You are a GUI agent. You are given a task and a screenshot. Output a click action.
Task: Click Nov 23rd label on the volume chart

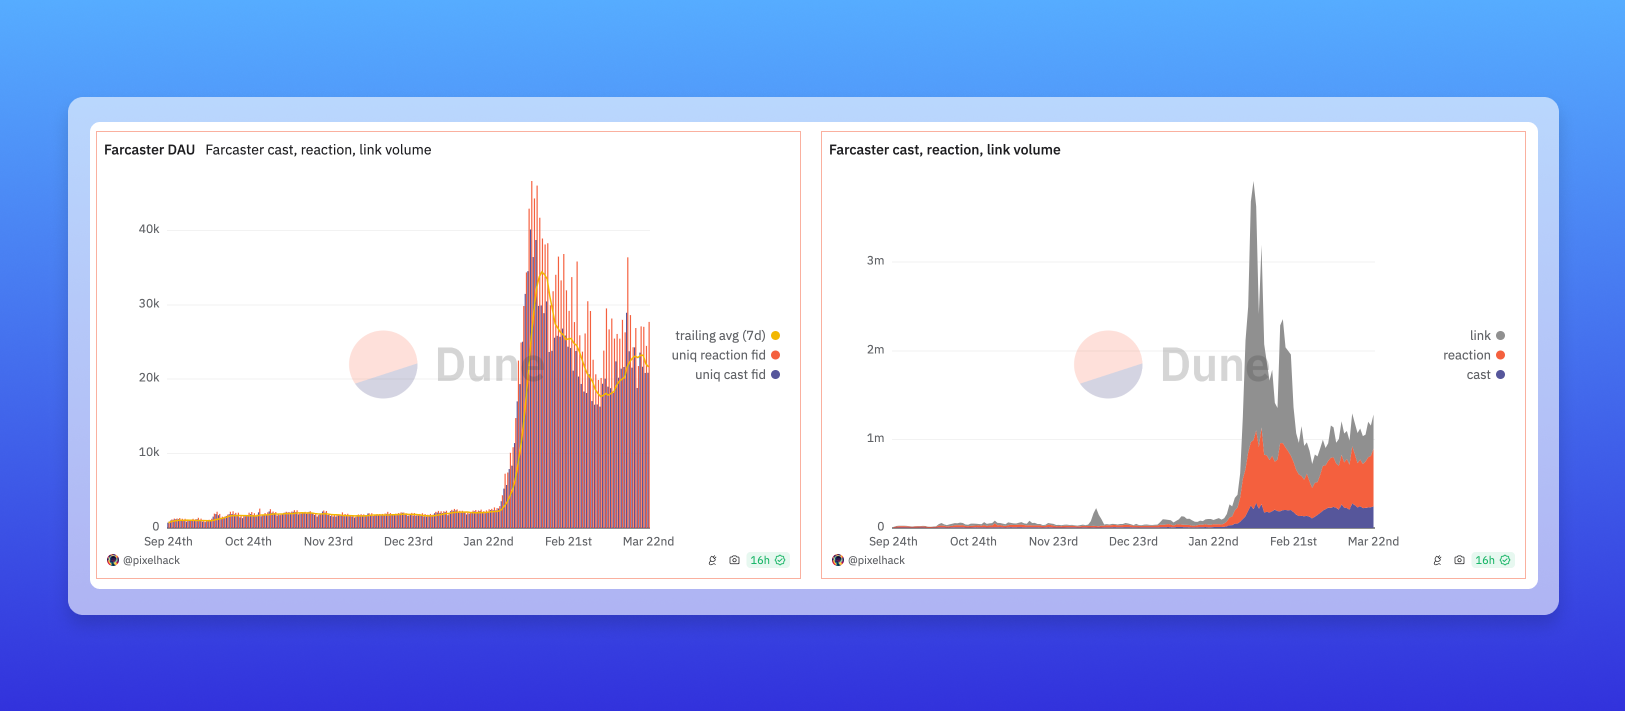click(1053, 542)
